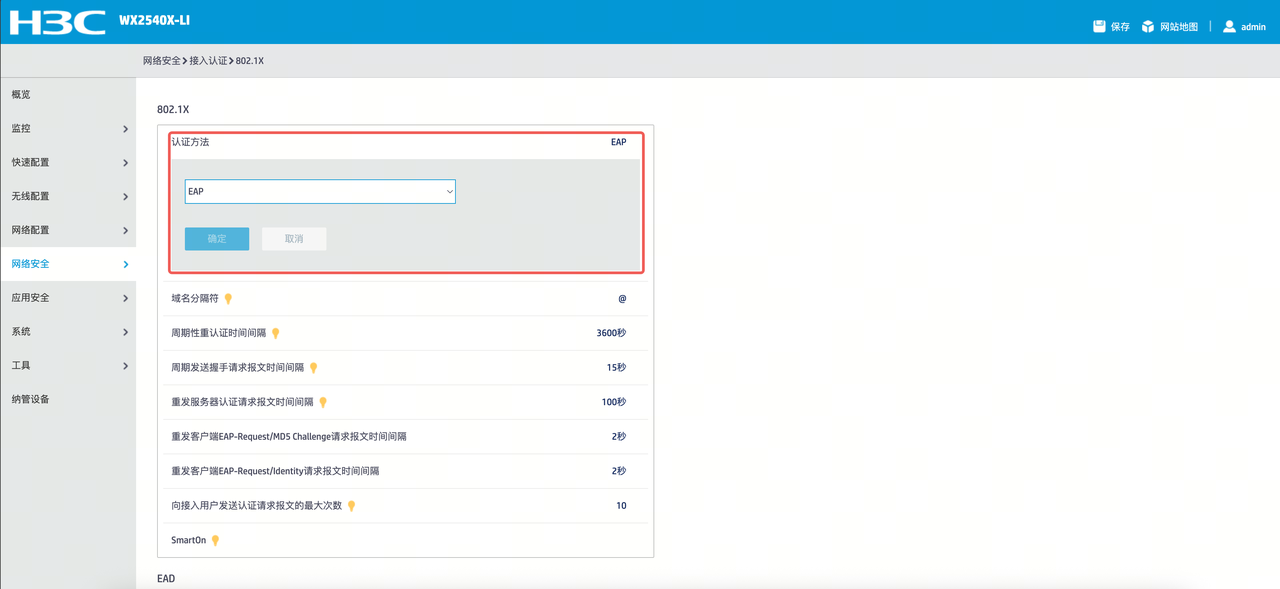Expand the 工具 sidebar menu arrow
Screen dimensions: 1280x589
(x=125, y=366)
